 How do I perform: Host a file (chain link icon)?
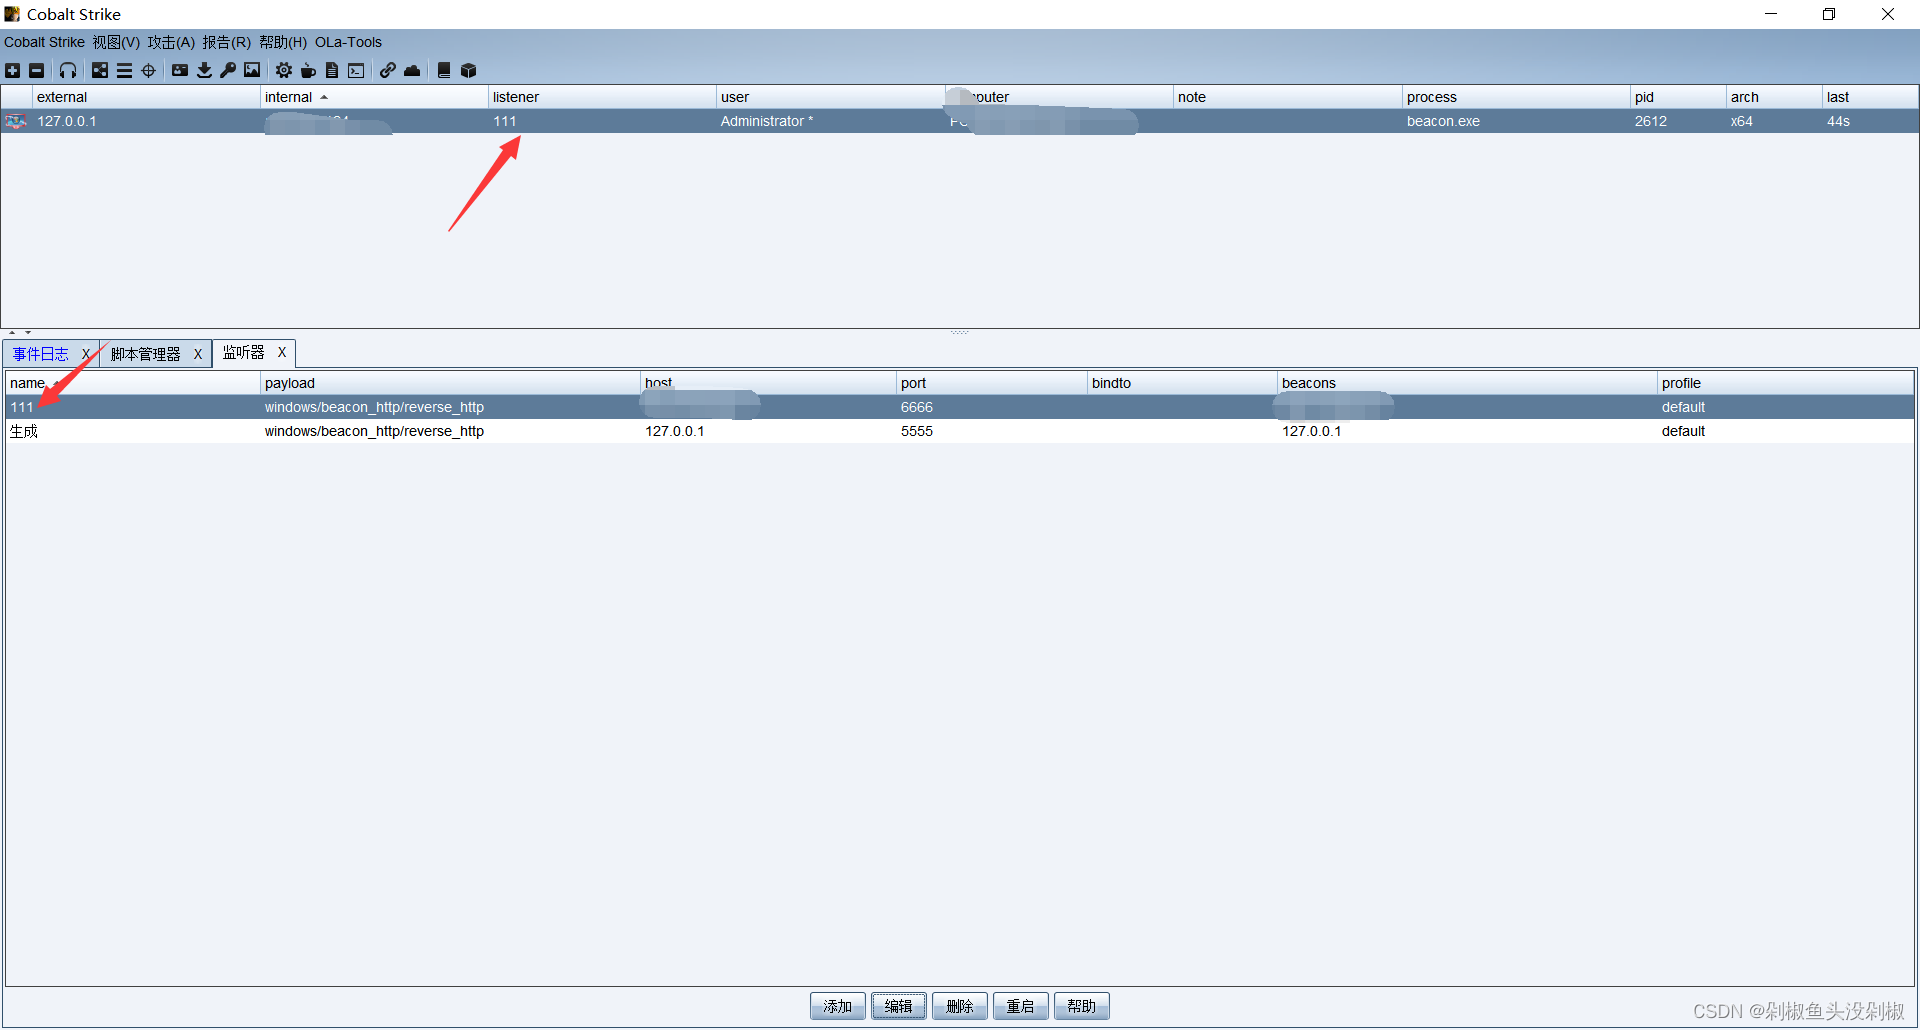(x=388, y=70)
